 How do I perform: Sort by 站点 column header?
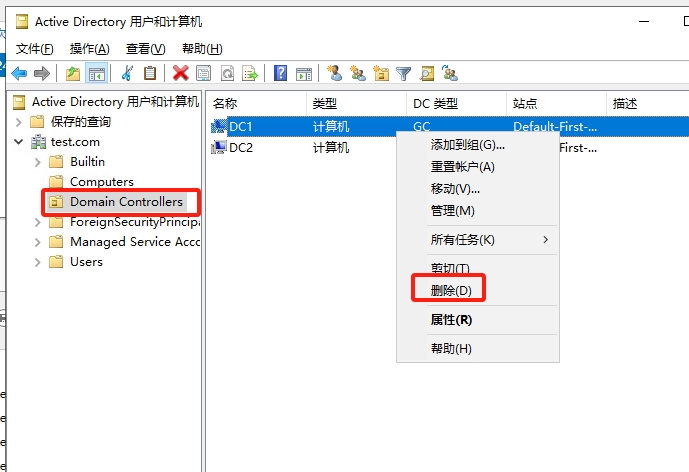(556, 104)
